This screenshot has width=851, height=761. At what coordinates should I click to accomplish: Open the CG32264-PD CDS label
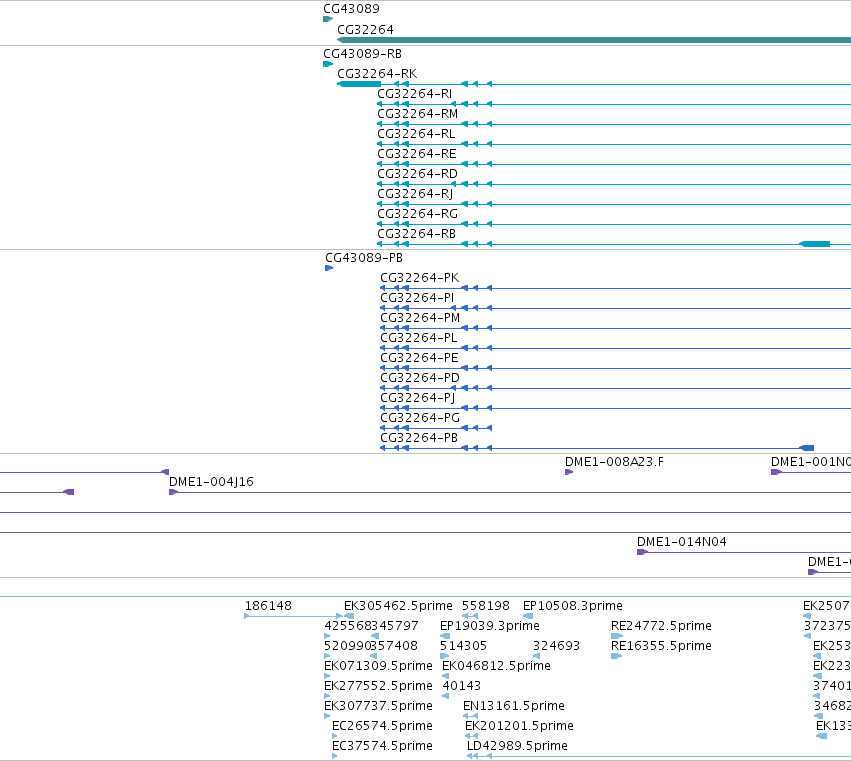point(420,378)
